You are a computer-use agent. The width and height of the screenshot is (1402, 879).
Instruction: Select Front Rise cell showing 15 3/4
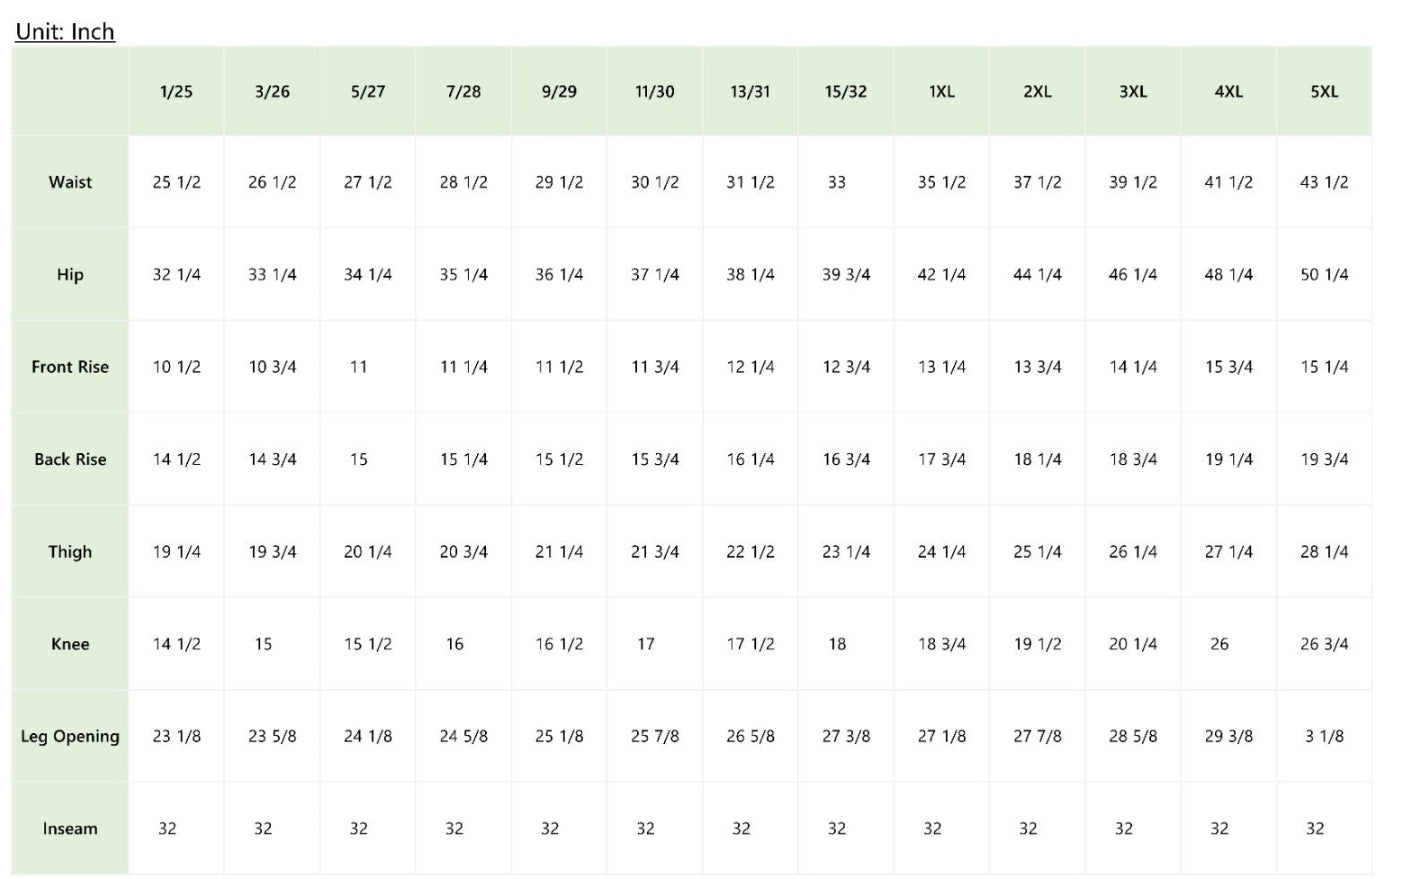point(1229,367)
